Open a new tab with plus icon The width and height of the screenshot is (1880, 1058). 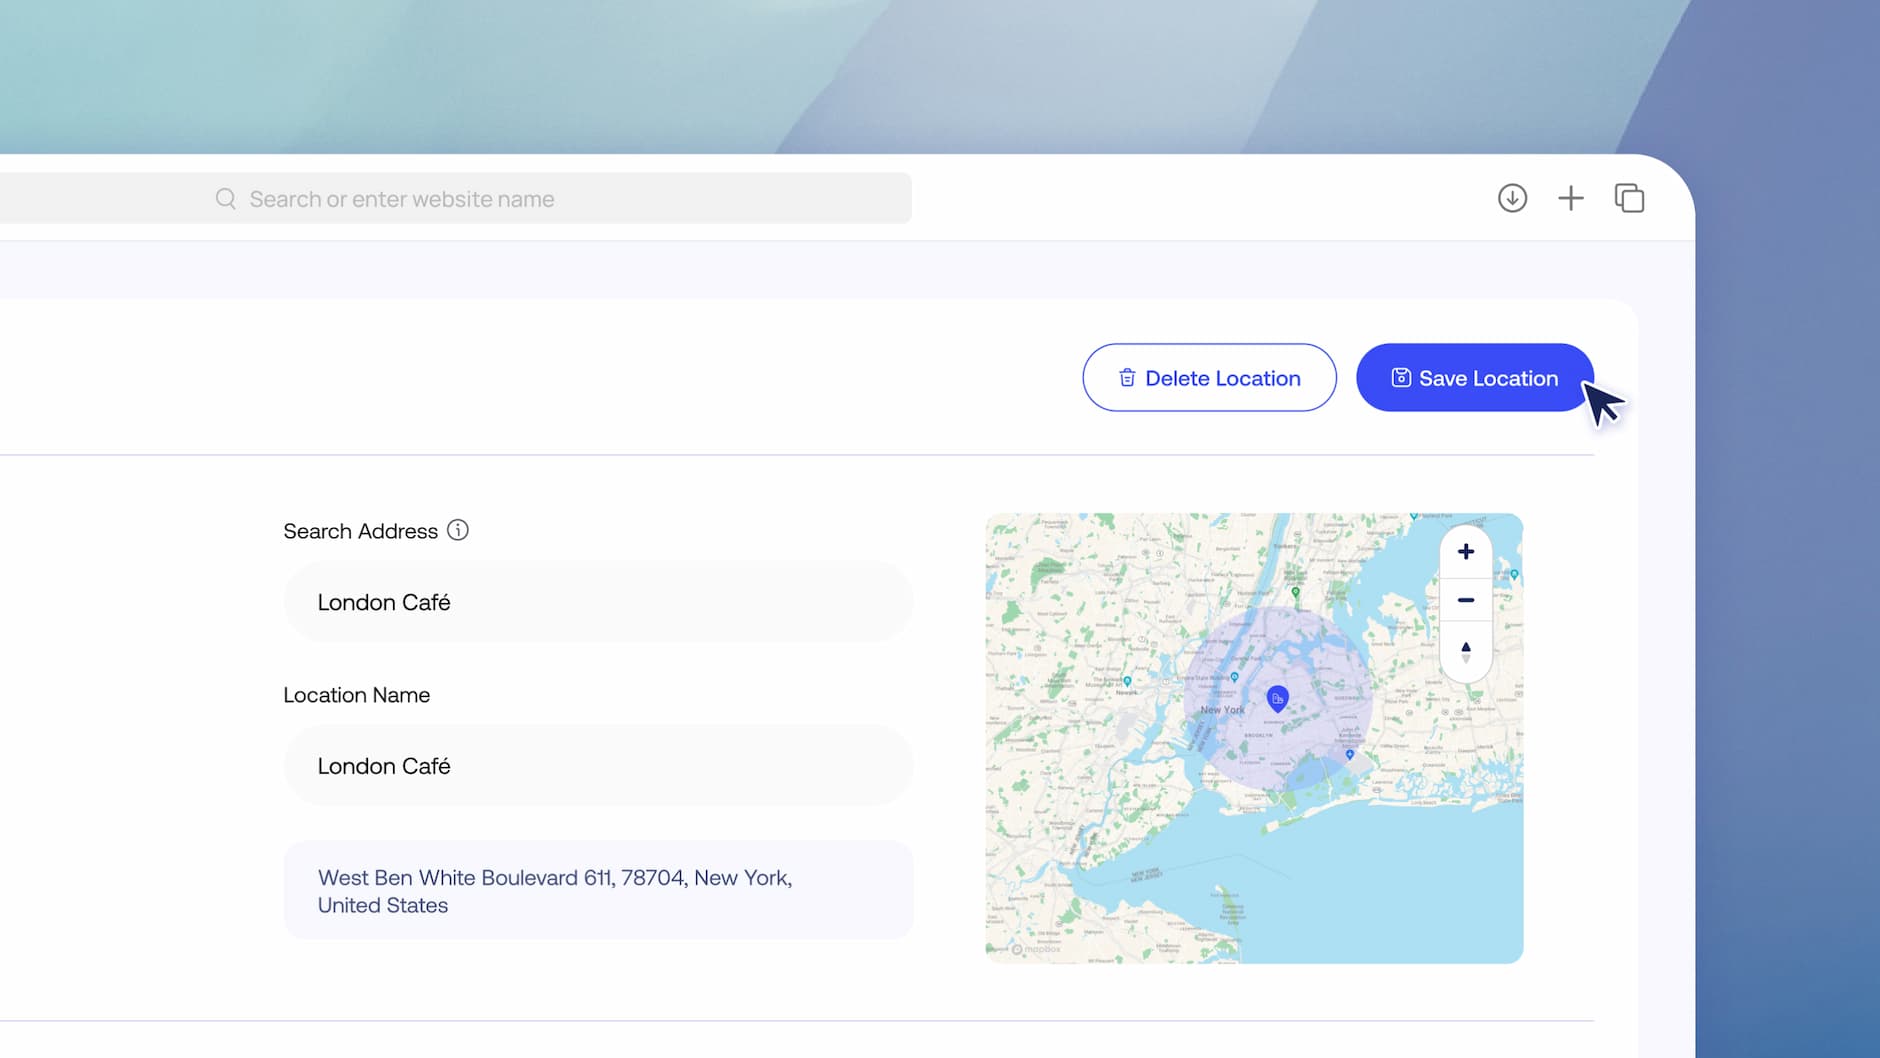[1571, 198]
